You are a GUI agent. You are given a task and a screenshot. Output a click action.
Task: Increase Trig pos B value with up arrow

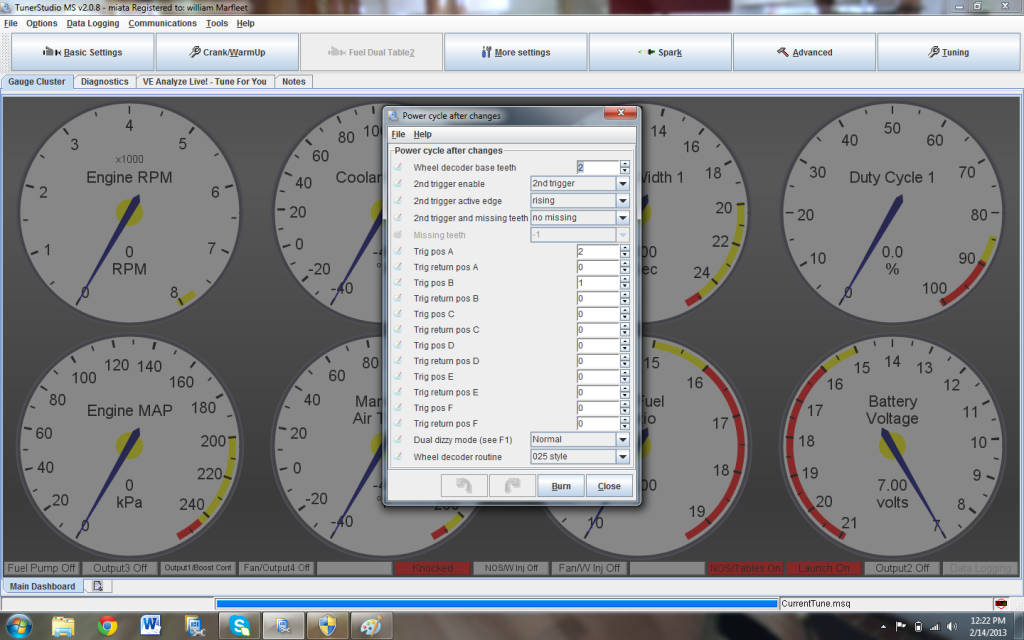(625, 280)
